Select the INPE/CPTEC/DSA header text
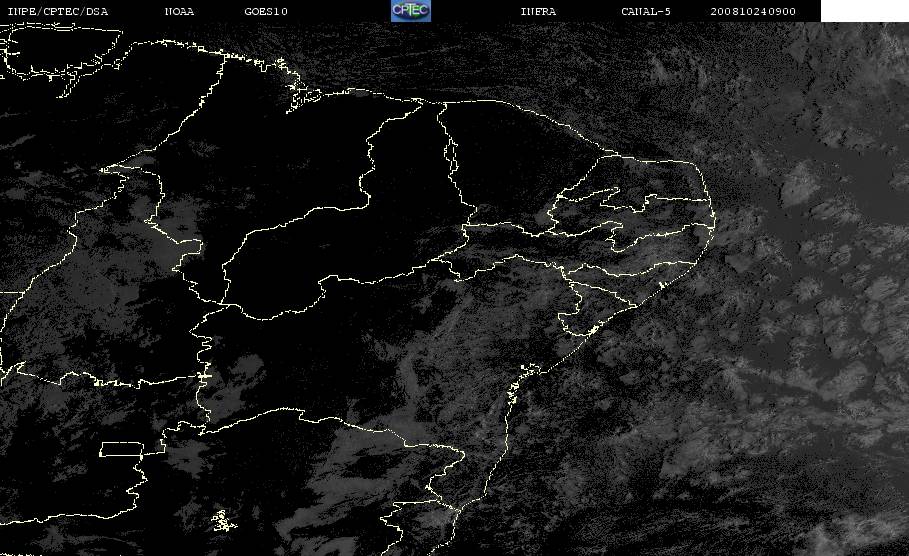This screenshot has width=909, height=556. (x=58, y=12)
